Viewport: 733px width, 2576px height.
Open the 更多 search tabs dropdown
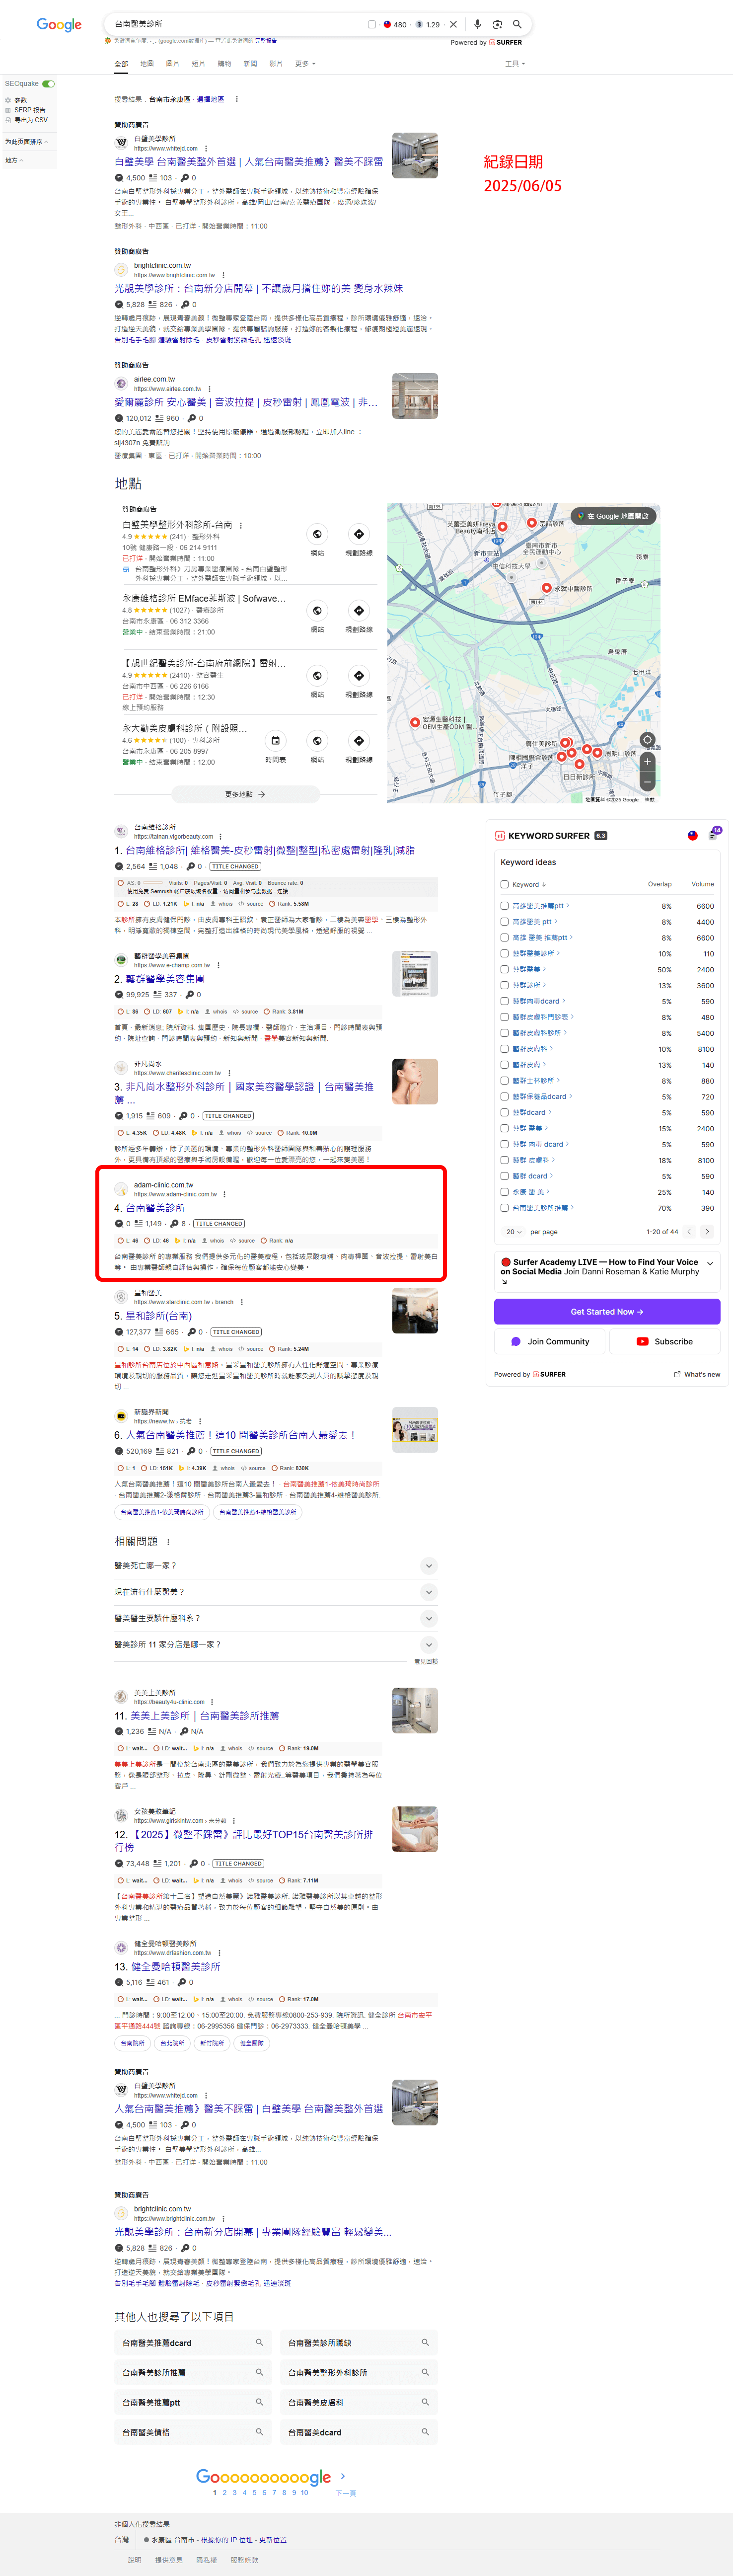(305, 64)
